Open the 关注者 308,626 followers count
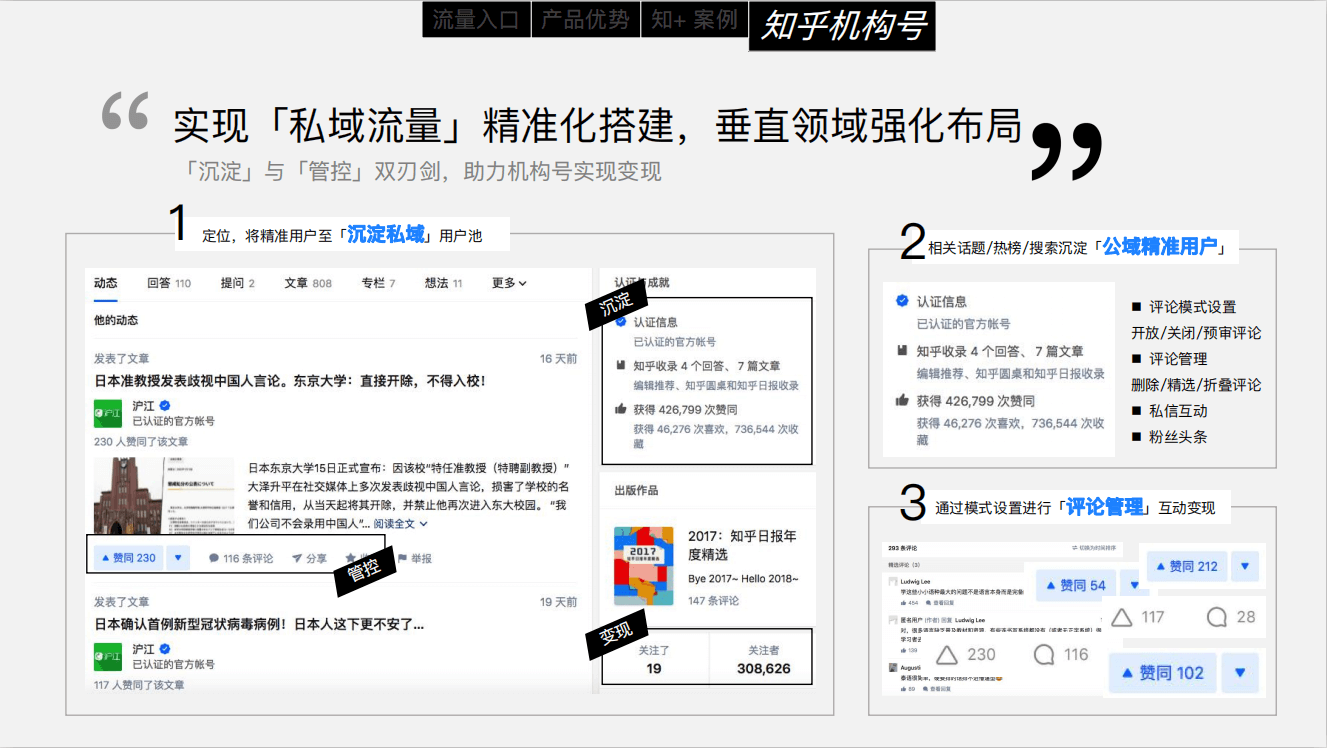 pos(762,659)
